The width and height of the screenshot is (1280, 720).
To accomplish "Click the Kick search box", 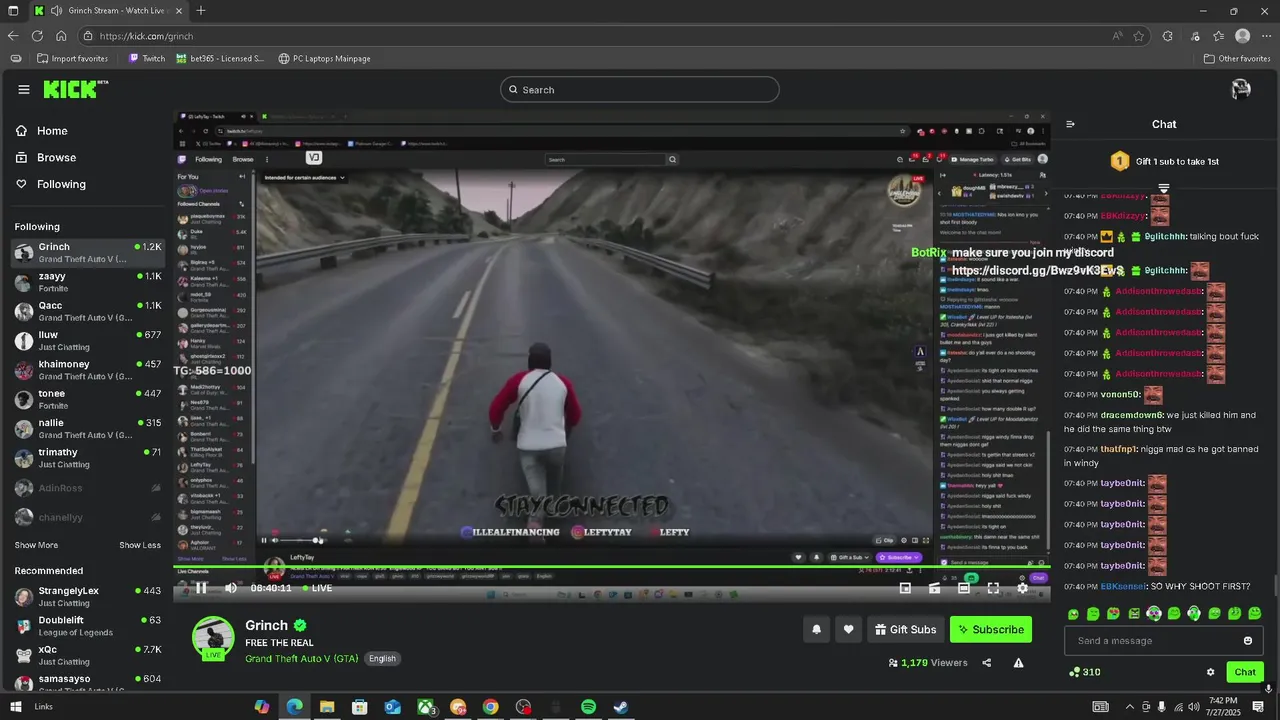I will tap(640, 90).
